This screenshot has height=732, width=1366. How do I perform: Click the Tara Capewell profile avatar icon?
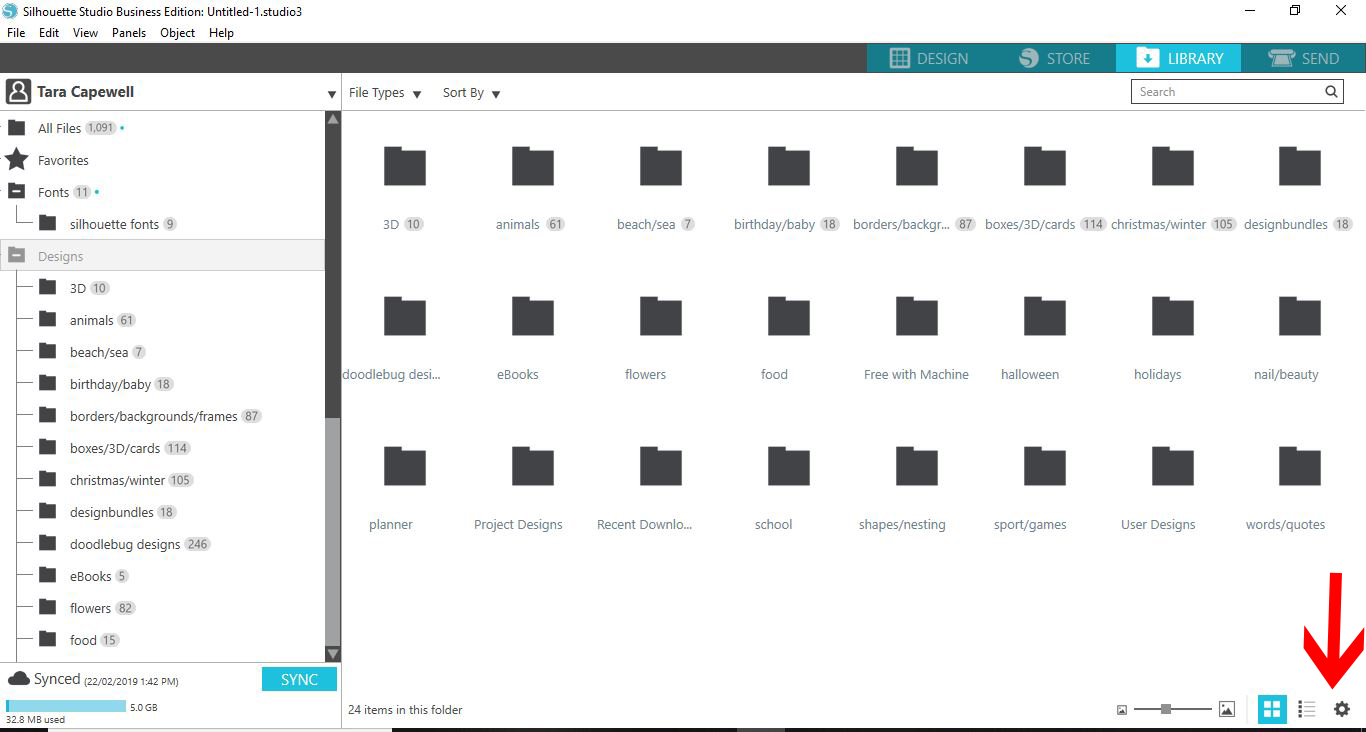point(18,92)
